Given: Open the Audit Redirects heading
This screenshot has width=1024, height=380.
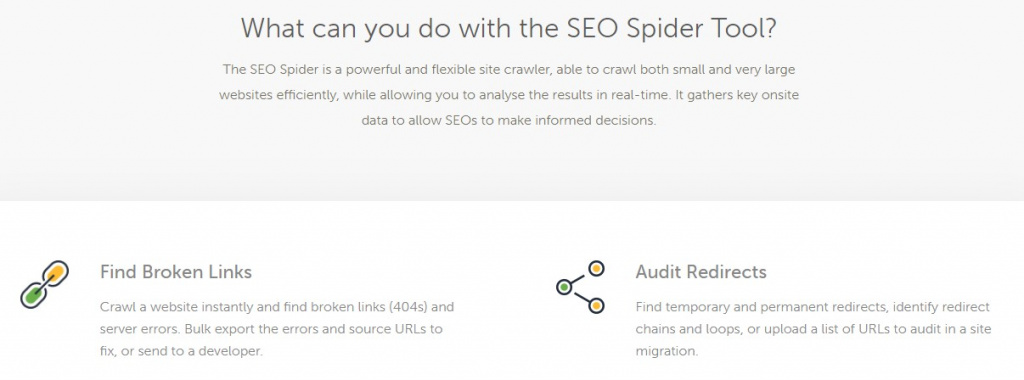Looking at the screenshot, I should tap(701, 272).
